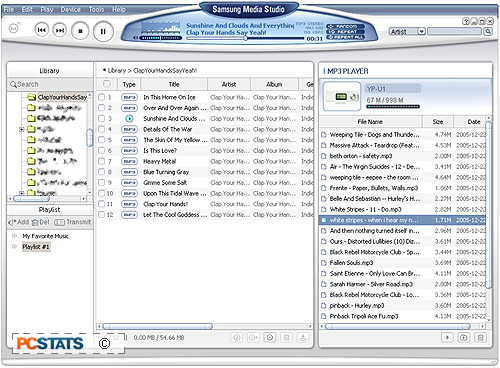The image size is (500, 368).
Task: Open the Tools menu
Action: point(97,10)
